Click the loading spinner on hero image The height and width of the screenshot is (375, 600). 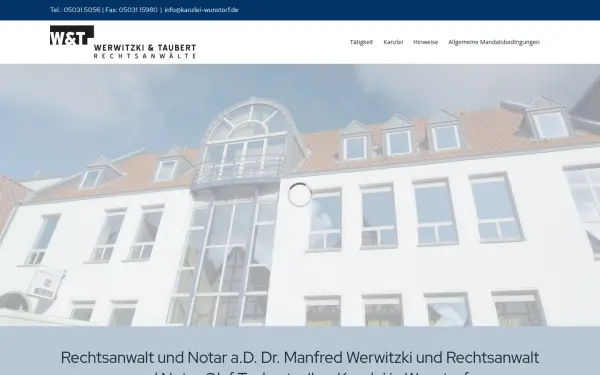(x=300, y=195)
